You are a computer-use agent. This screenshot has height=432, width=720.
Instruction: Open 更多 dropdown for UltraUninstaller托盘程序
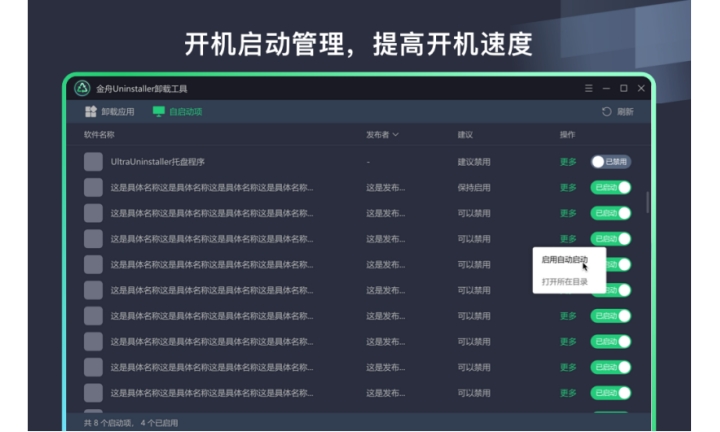coord(567,161)
